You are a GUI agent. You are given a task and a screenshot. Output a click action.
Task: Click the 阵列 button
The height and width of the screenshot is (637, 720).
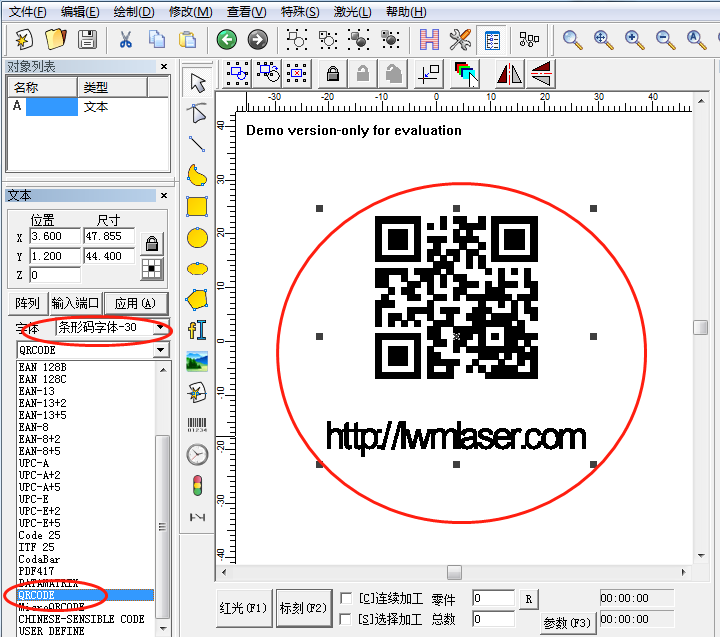coord(27,304)
